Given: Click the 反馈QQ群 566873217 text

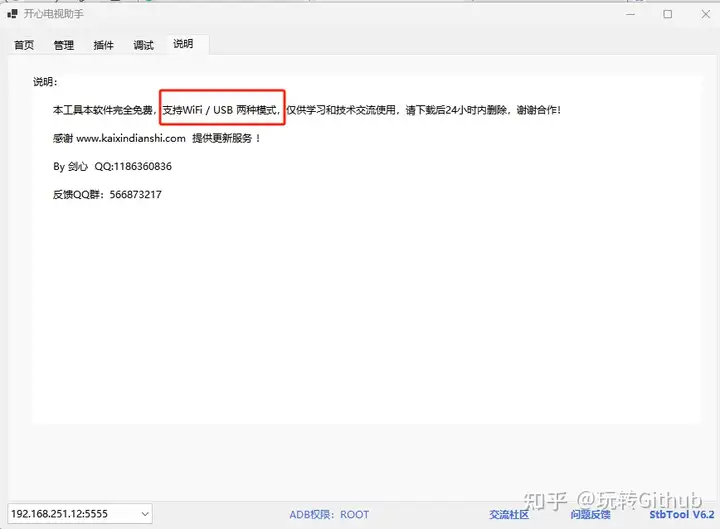Looking at the screenshot, I should pos(107,194).
